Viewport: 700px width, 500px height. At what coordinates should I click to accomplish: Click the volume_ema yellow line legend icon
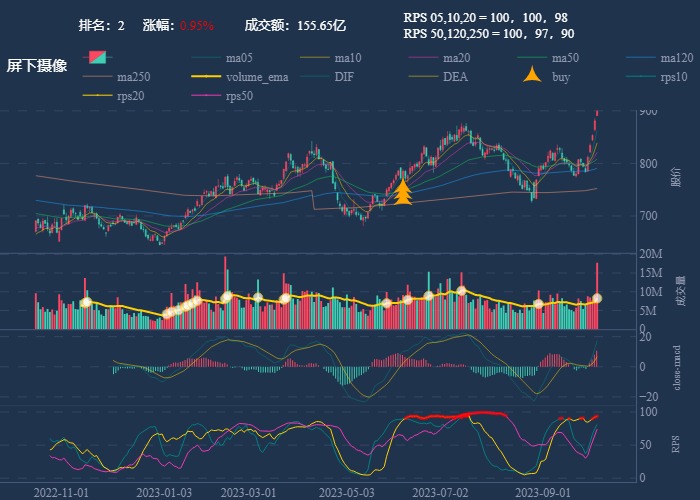coord(207,77)
